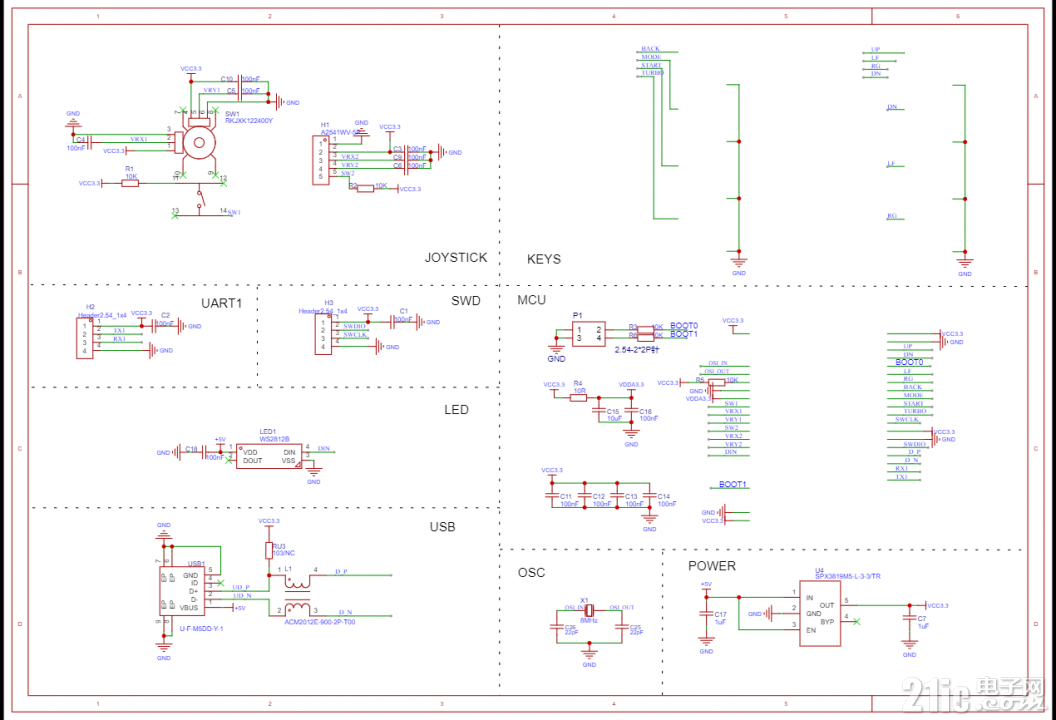The image size is (1056, 720).
Task: Select decoupling capacitor C14
Action: click(649, 496)
